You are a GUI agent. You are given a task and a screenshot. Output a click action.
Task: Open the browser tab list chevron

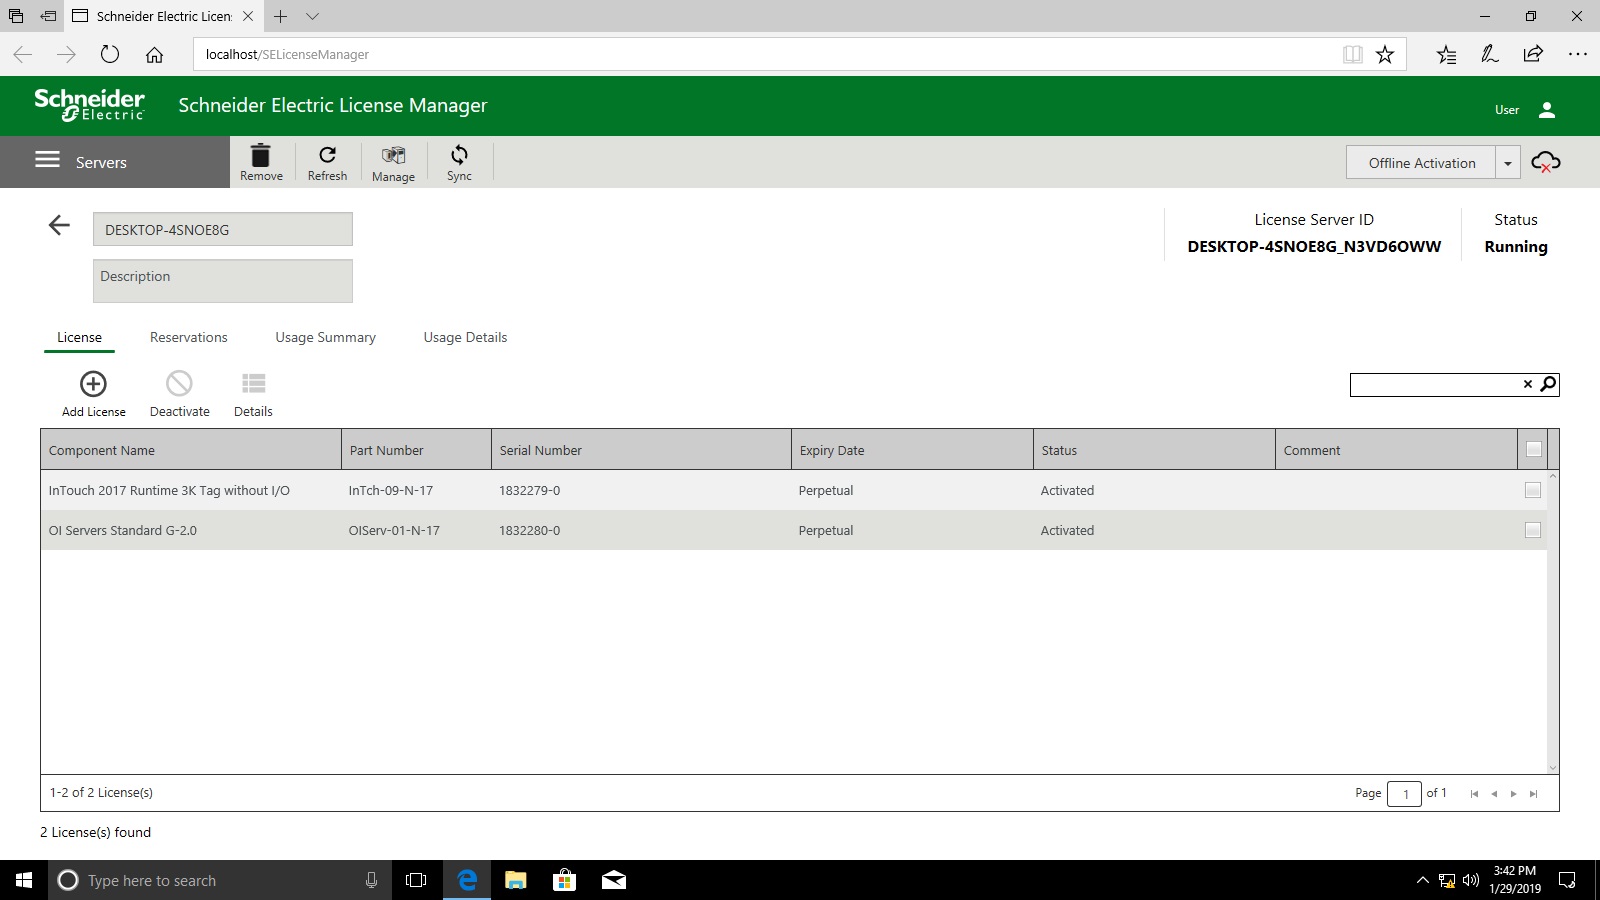point(313,16)
